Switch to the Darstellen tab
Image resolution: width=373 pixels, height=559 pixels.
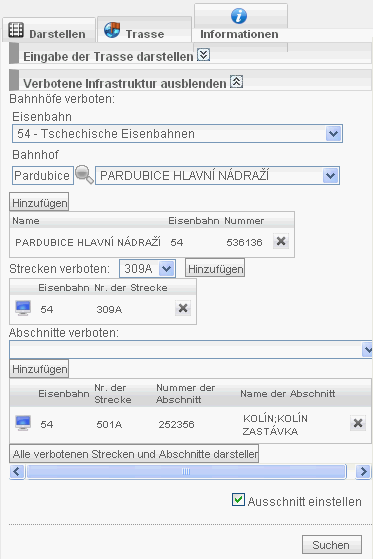(49, 31)
